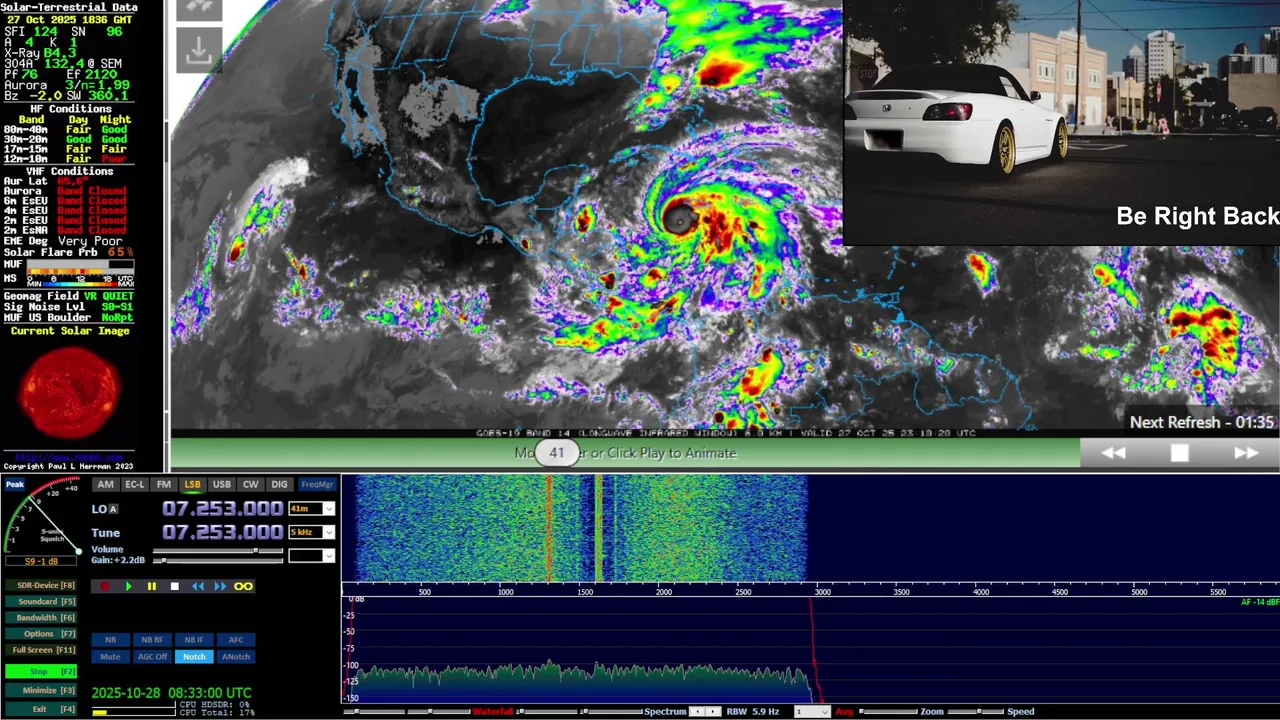Click the S9 -1 dB signal readout
Viewport: 1280px width, 720px height.
point(41,561)
